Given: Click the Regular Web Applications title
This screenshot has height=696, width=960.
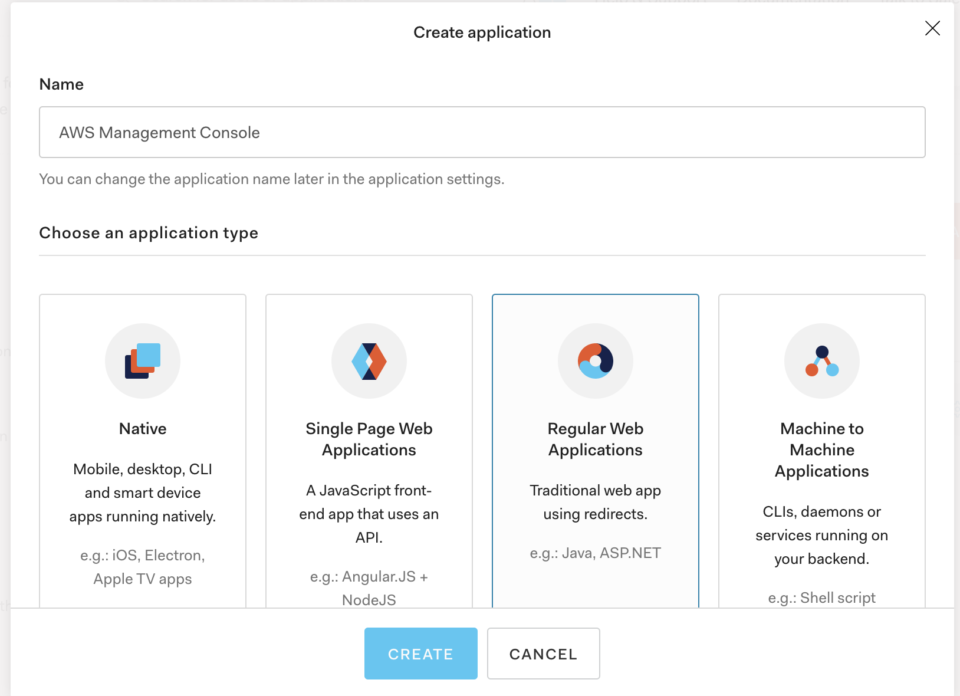Looking at the screenshot, I should [x=595, y=439].
